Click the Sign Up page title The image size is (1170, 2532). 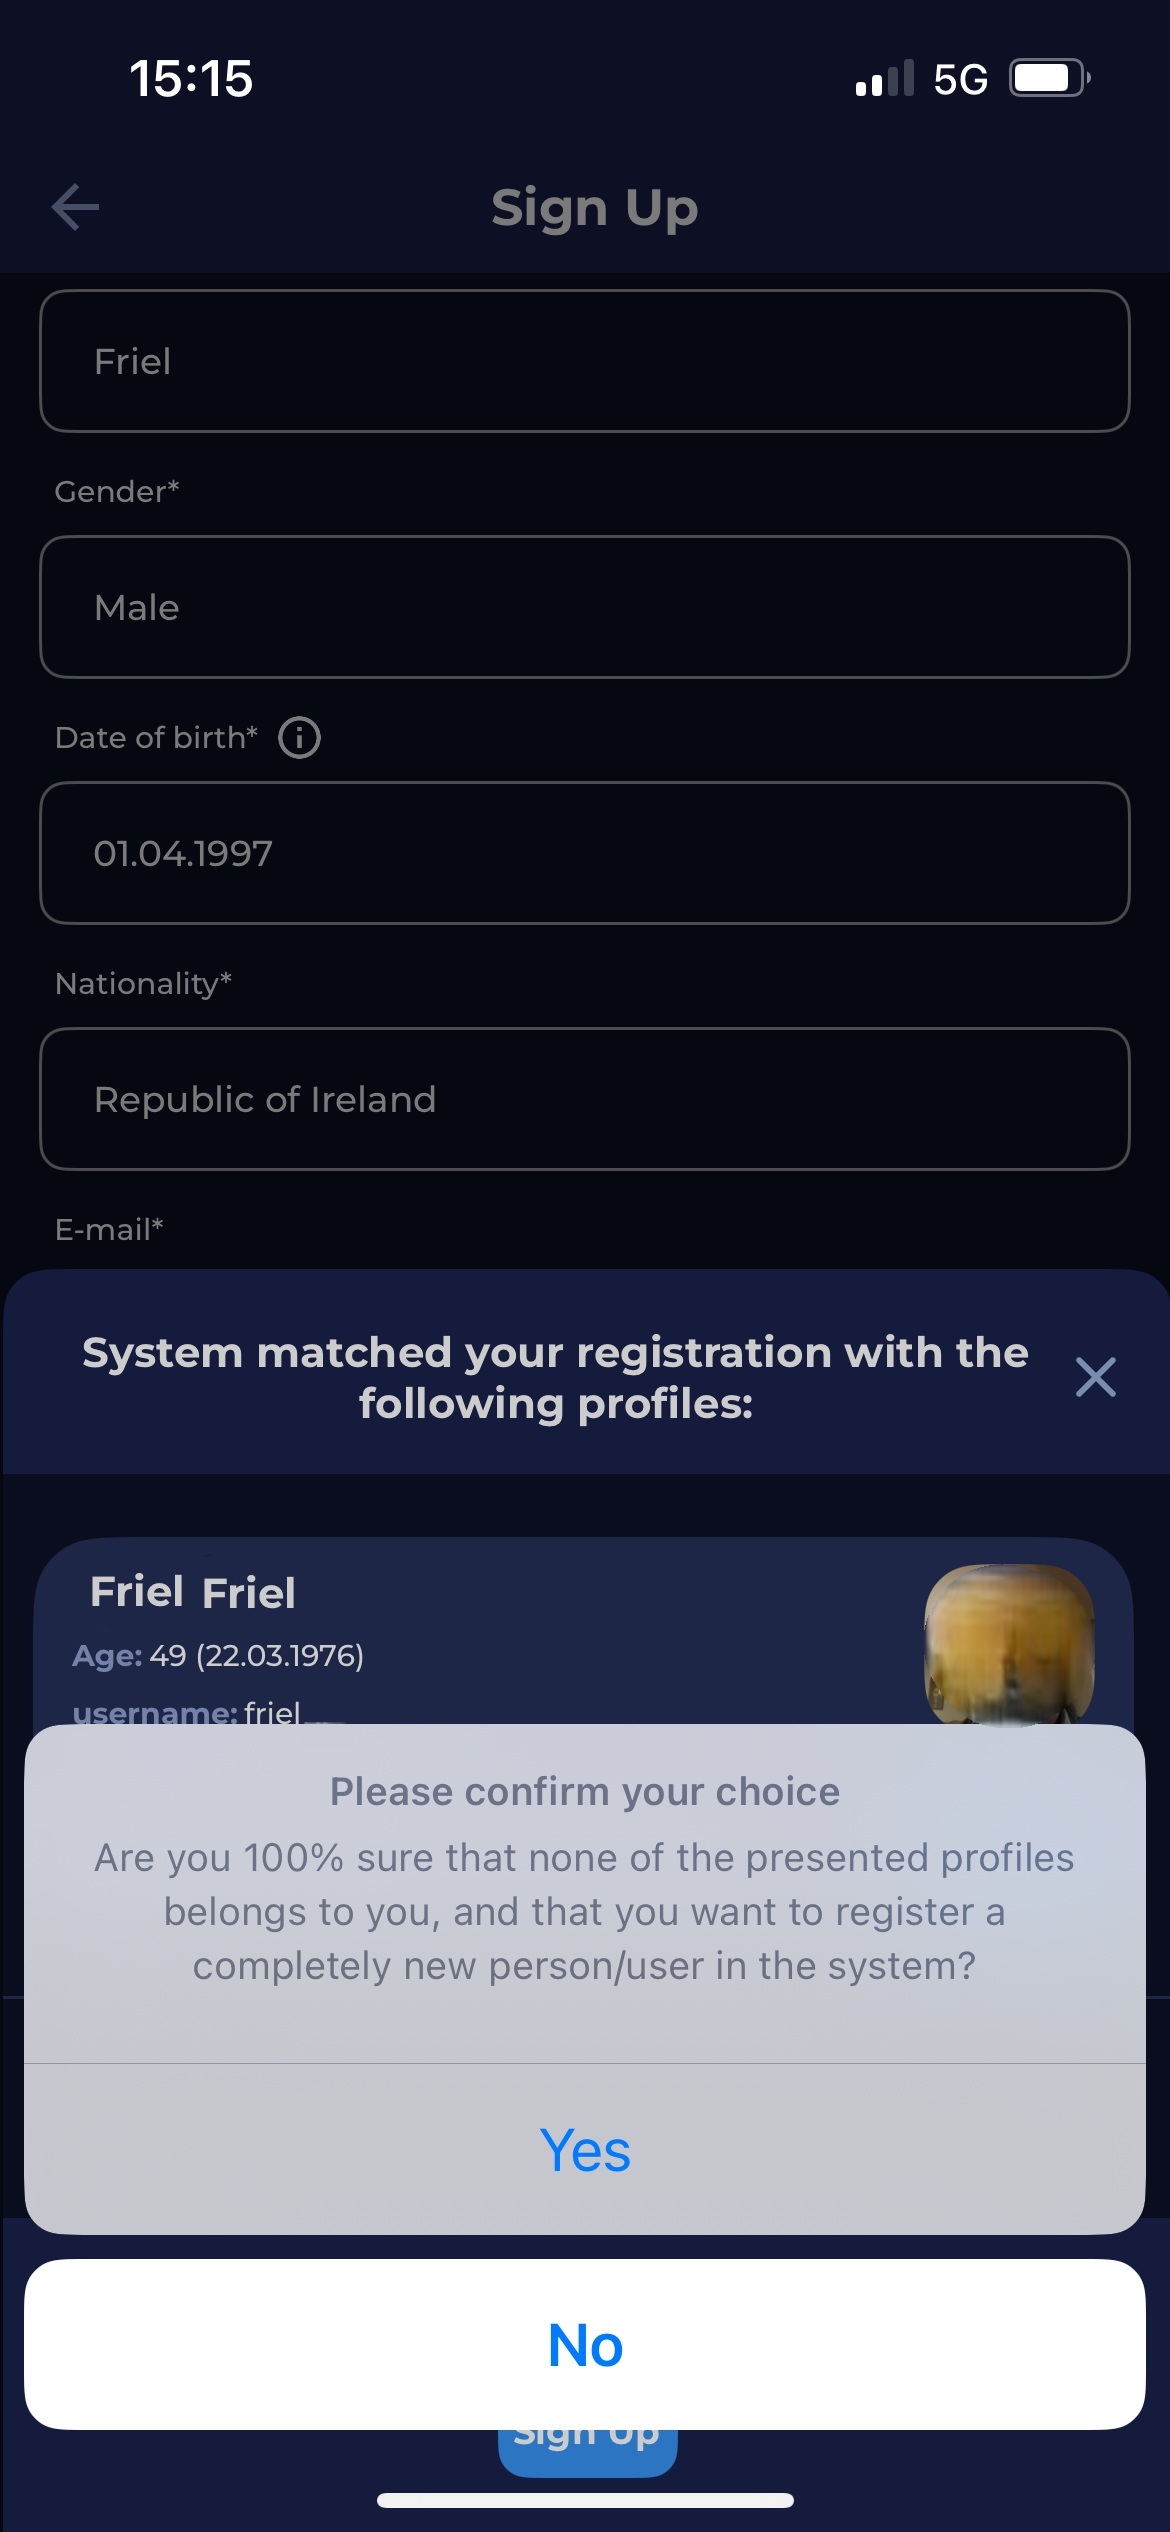[x=594, y=208]
